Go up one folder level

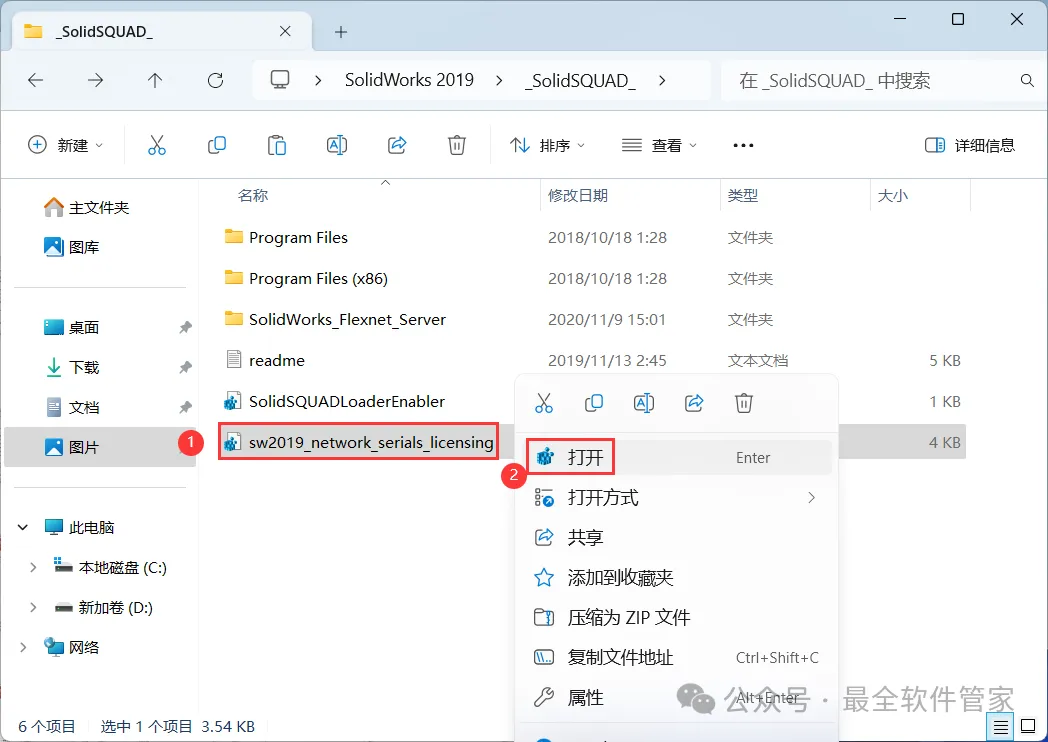point(155,81)
